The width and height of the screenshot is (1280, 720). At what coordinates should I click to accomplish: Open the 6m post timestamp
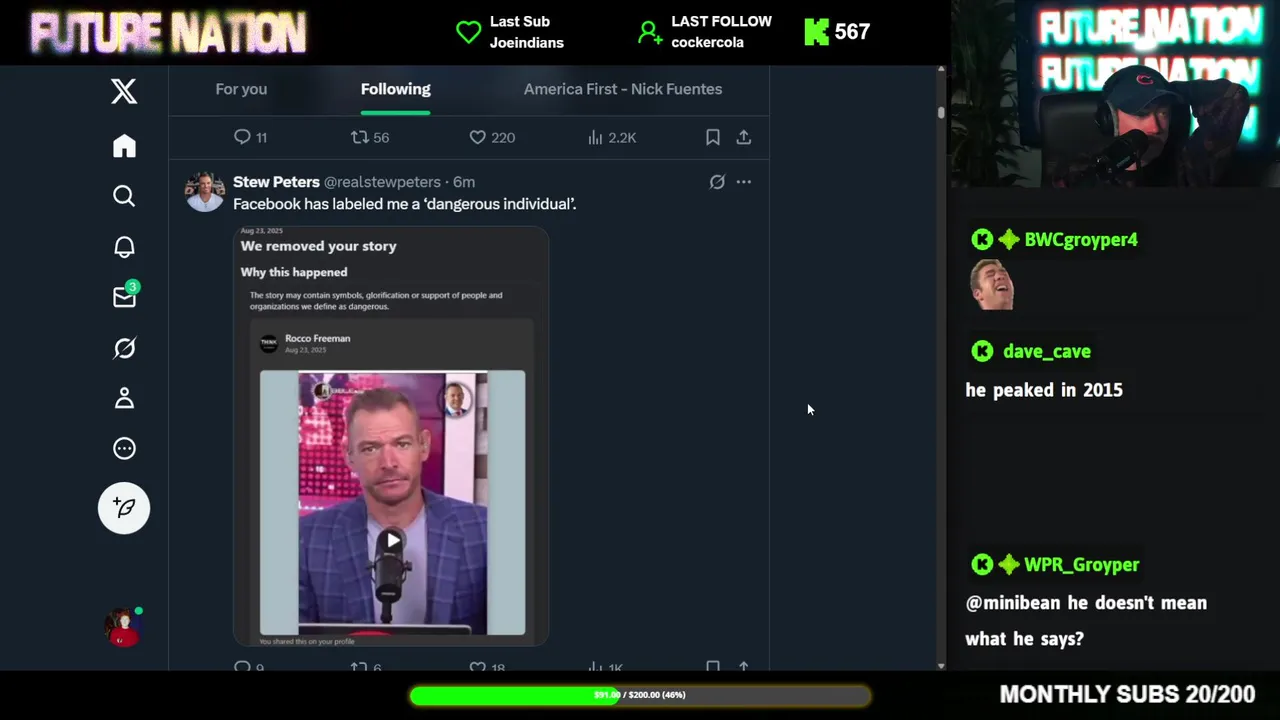tap(464, 182)
